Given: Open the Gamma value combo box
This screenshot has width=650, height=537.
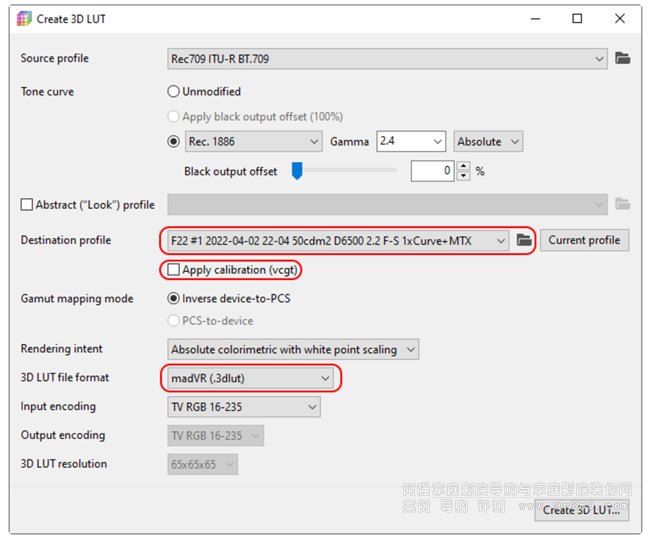Looking at the screenshot, I should 410,142.
